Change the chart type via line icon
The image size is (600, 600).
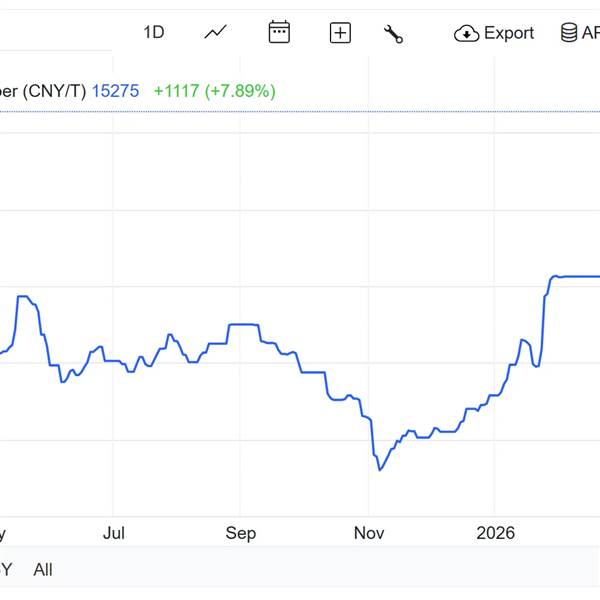tap(215, 33)
